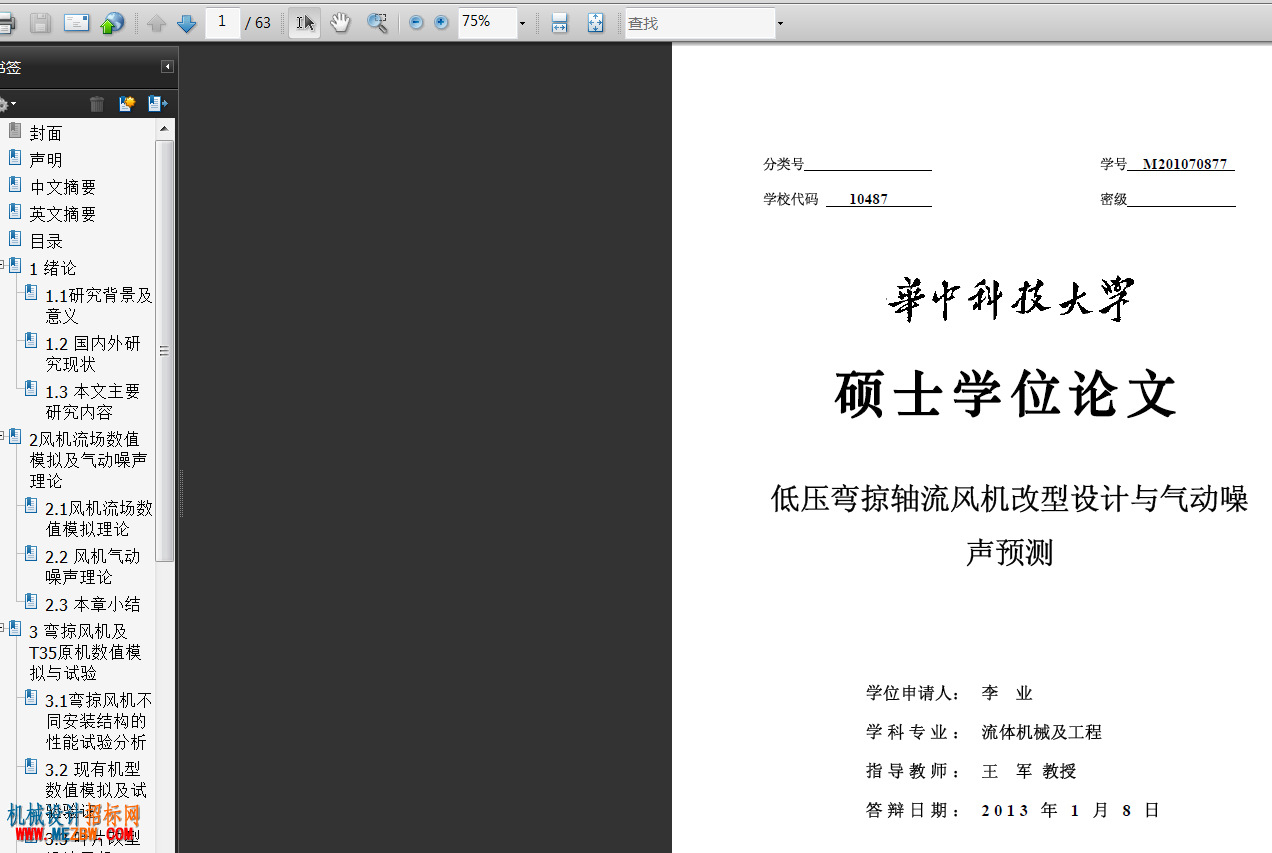
Task: Click the student number M201070877
Action: point(1185,164)
